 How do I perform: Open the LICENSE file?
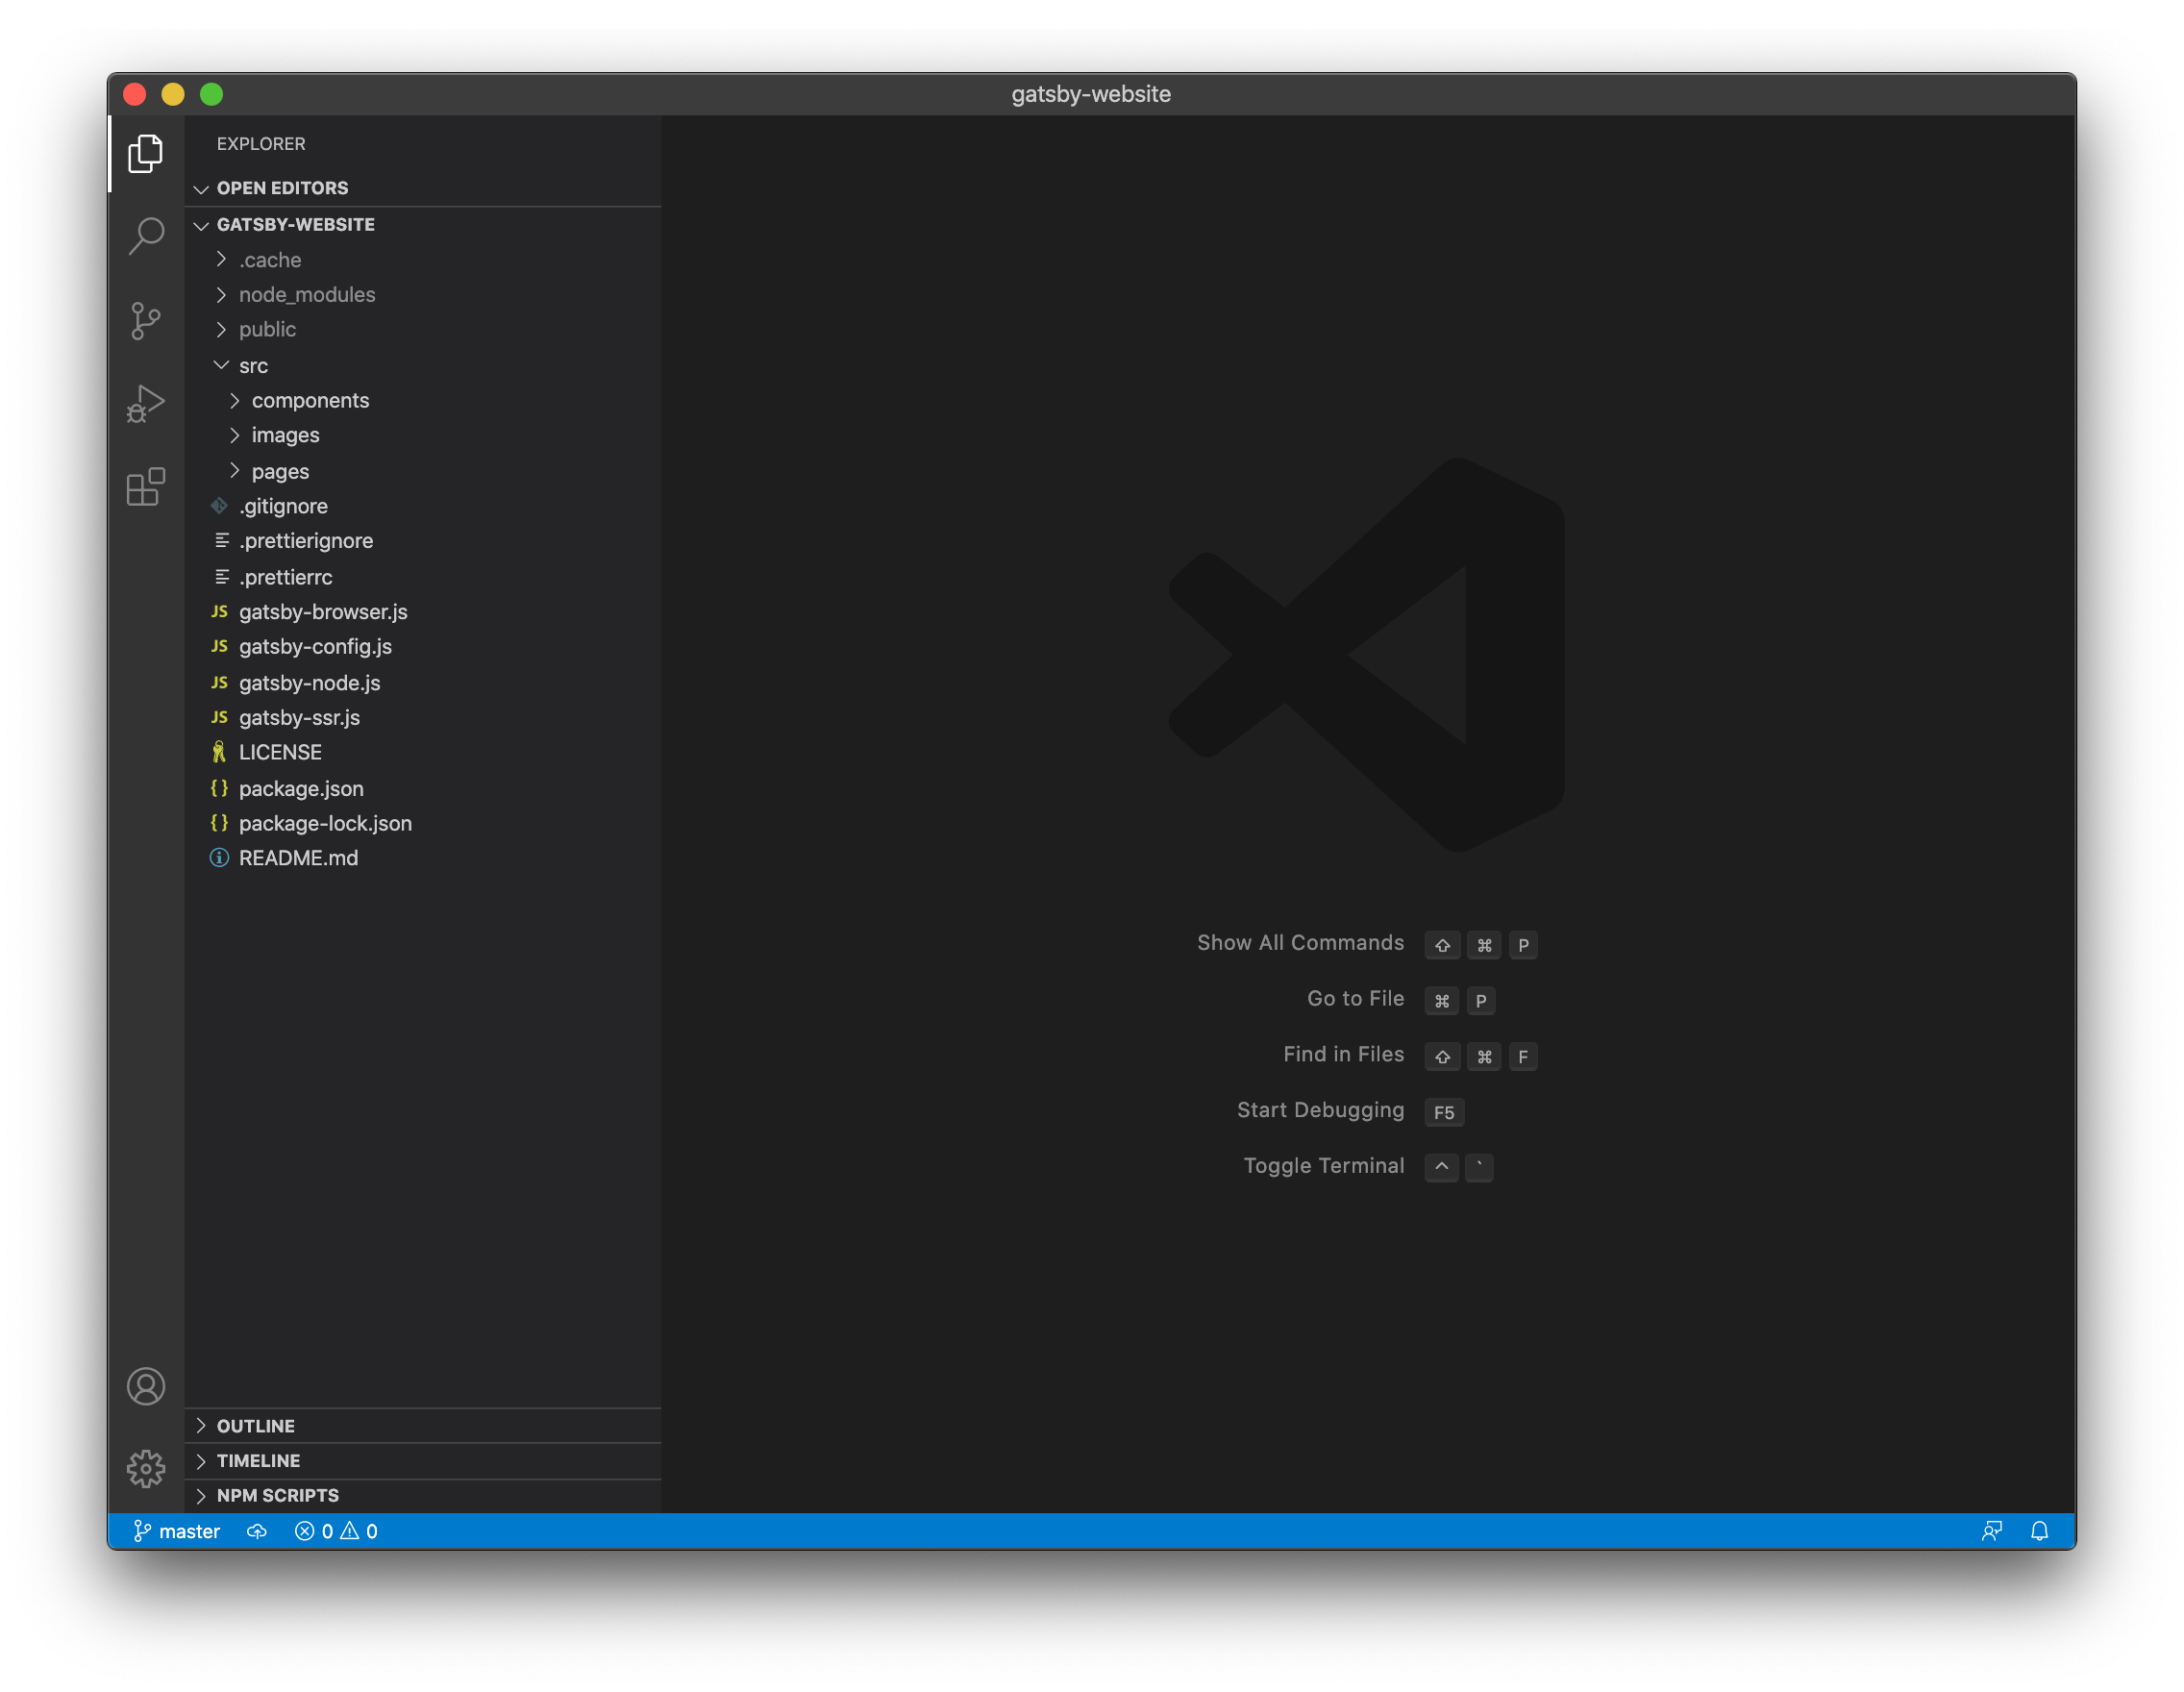coord(423,753)
